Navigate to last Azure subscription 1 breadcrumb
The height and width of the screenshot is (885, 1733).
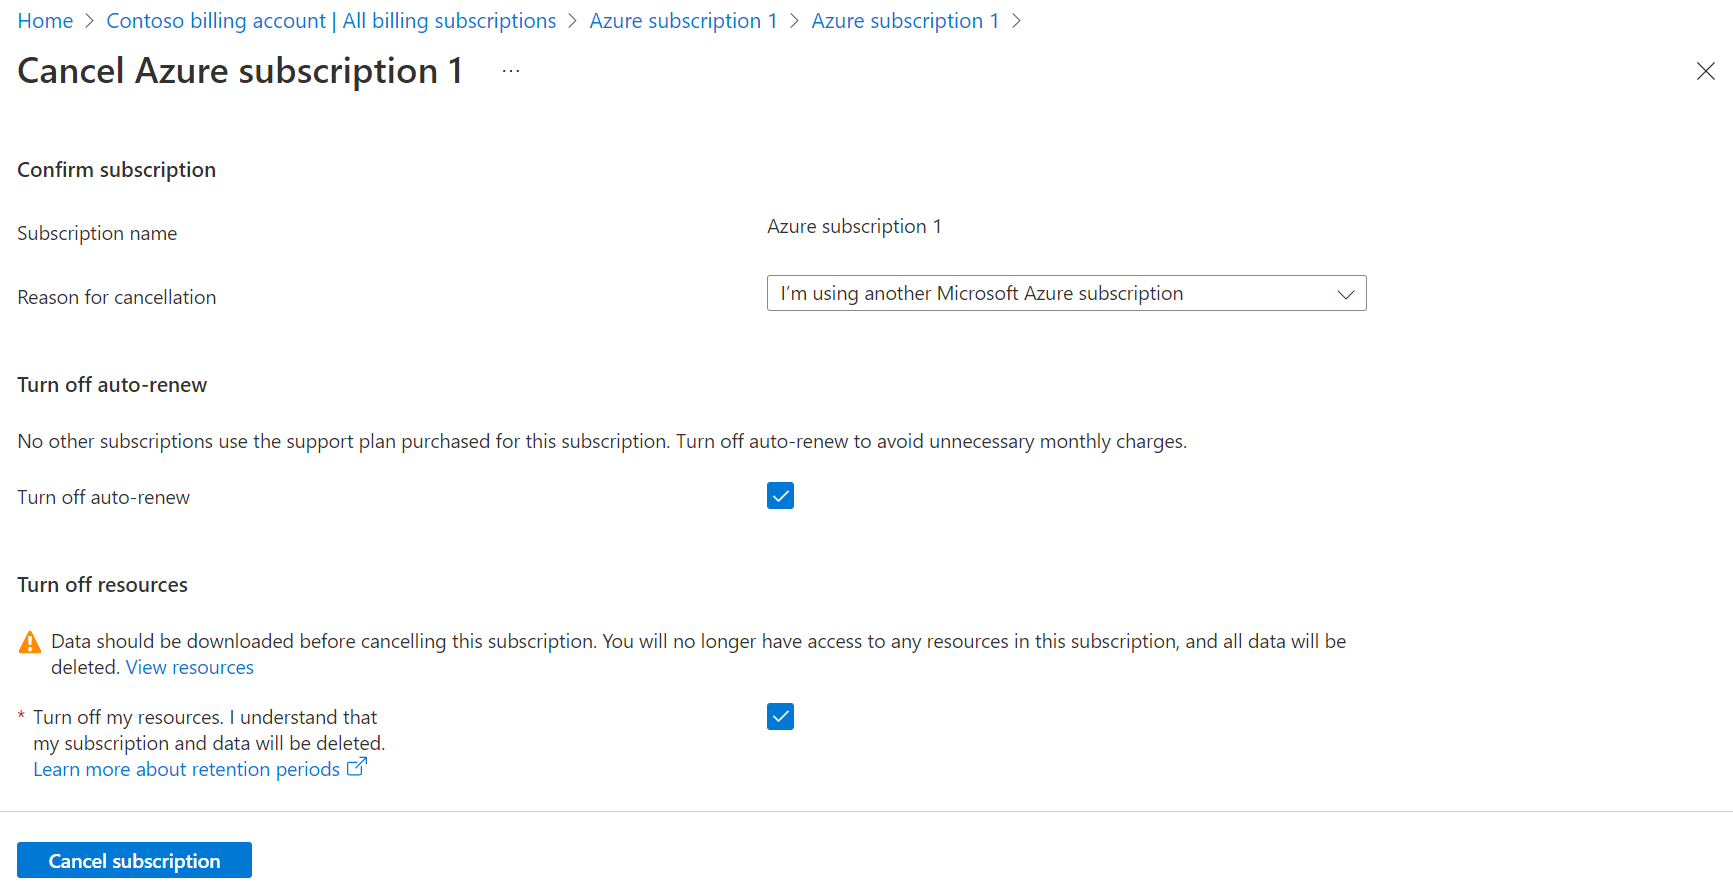(905, 21)
